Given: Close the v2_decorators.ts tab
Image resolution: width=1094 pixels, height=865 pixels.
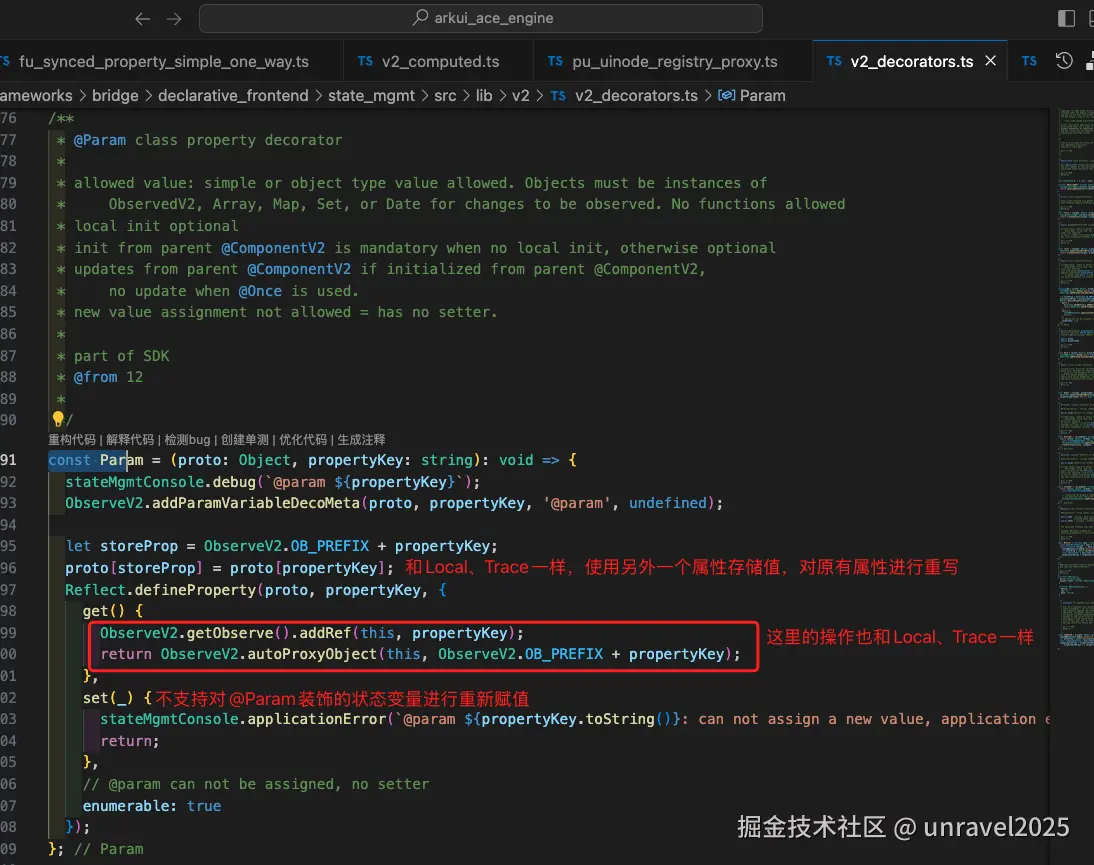Looking at the screenshot, I should point(990,61).
